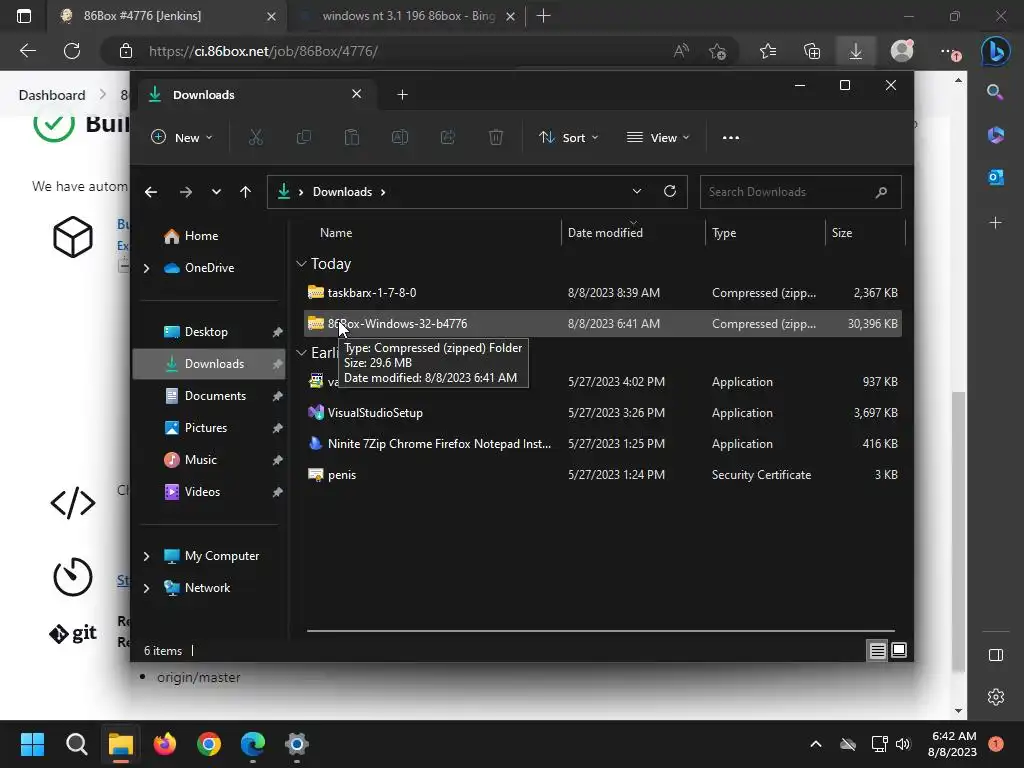Open Outlook in Edge sidebar
The image size is (1024, 768).
[995, 177]
